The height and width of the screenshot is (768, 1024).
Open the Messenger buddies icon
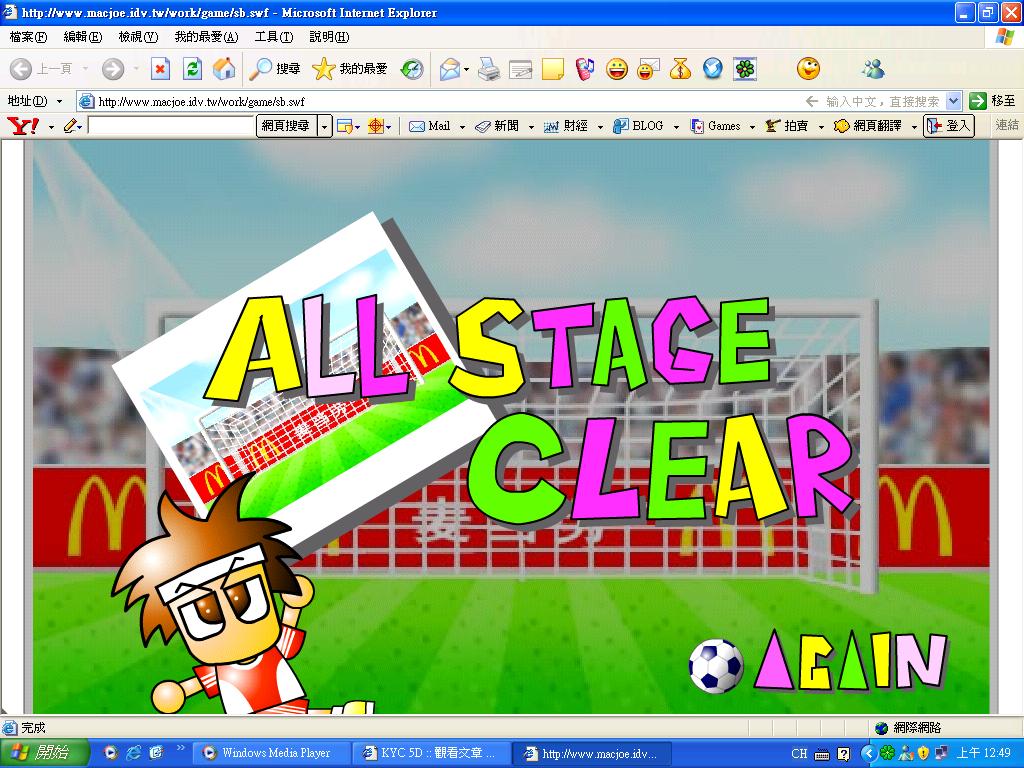point(873,69)
